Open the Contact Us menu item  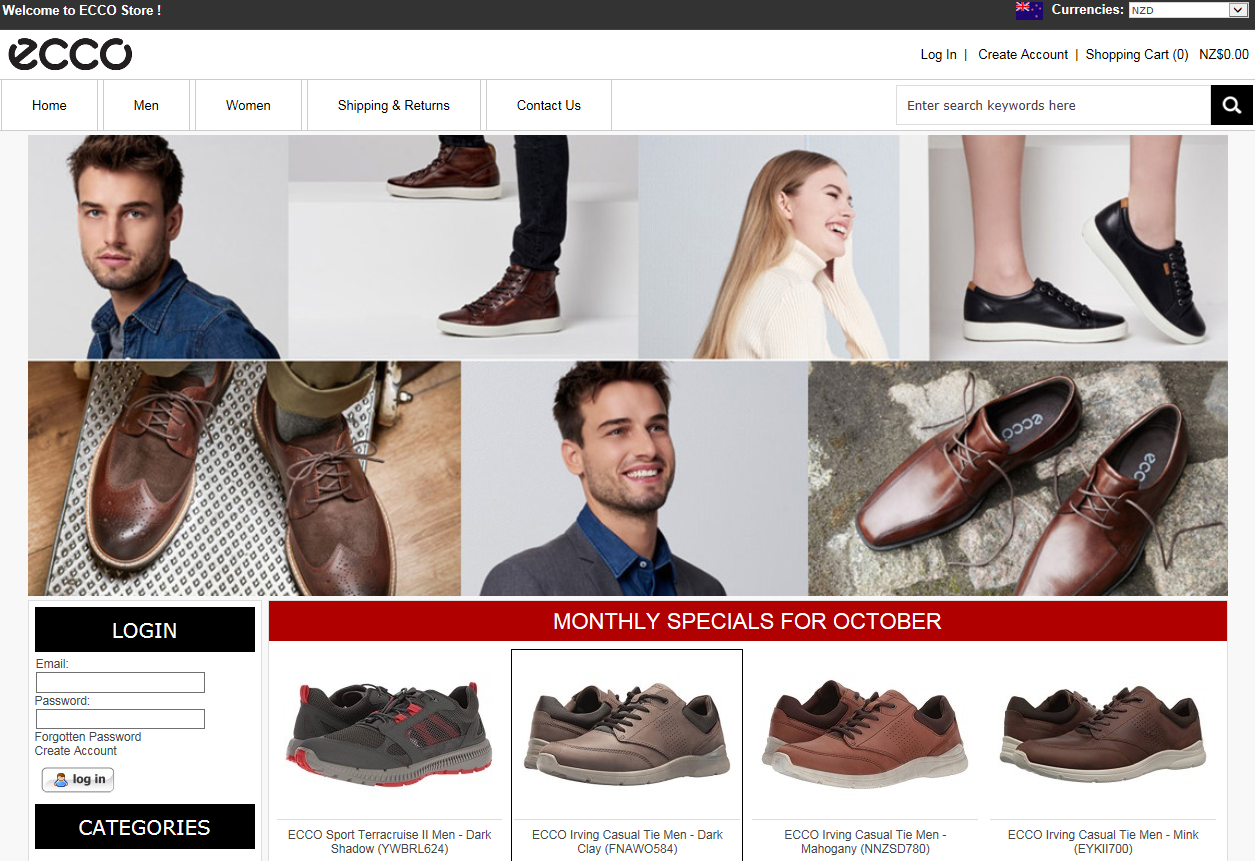pyautogui.click(x=549, y=105)
